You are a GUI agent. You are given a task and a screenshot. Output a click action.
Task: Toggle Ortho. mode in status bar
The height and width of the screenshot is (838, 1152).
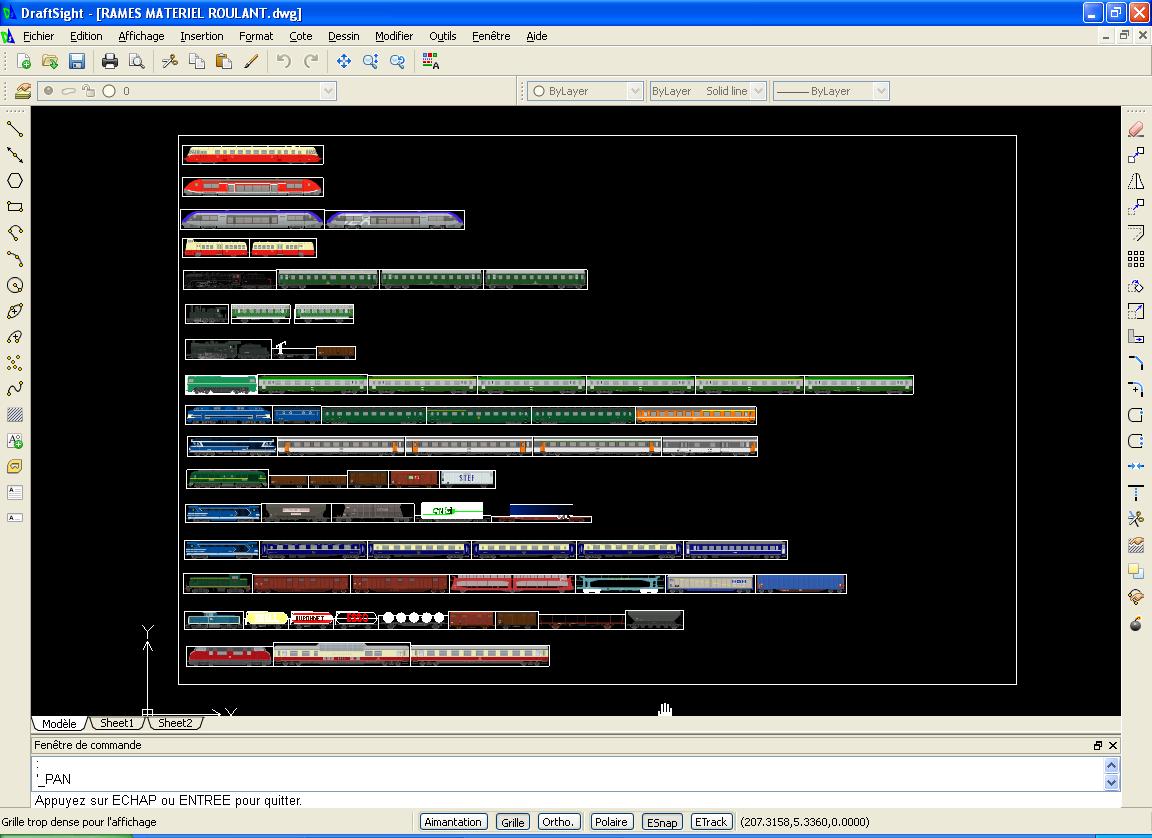(558, 822)
